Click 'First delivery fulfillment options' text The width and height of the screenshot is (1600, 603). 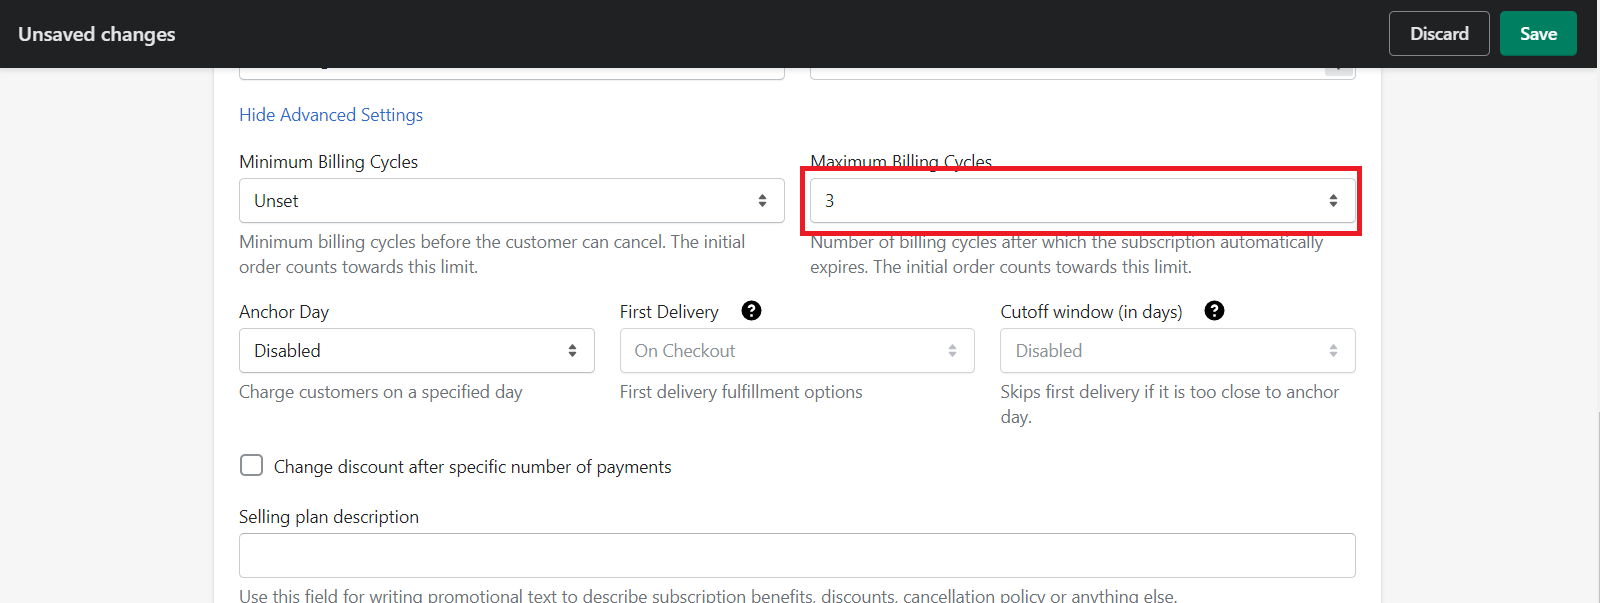[741, 392]
